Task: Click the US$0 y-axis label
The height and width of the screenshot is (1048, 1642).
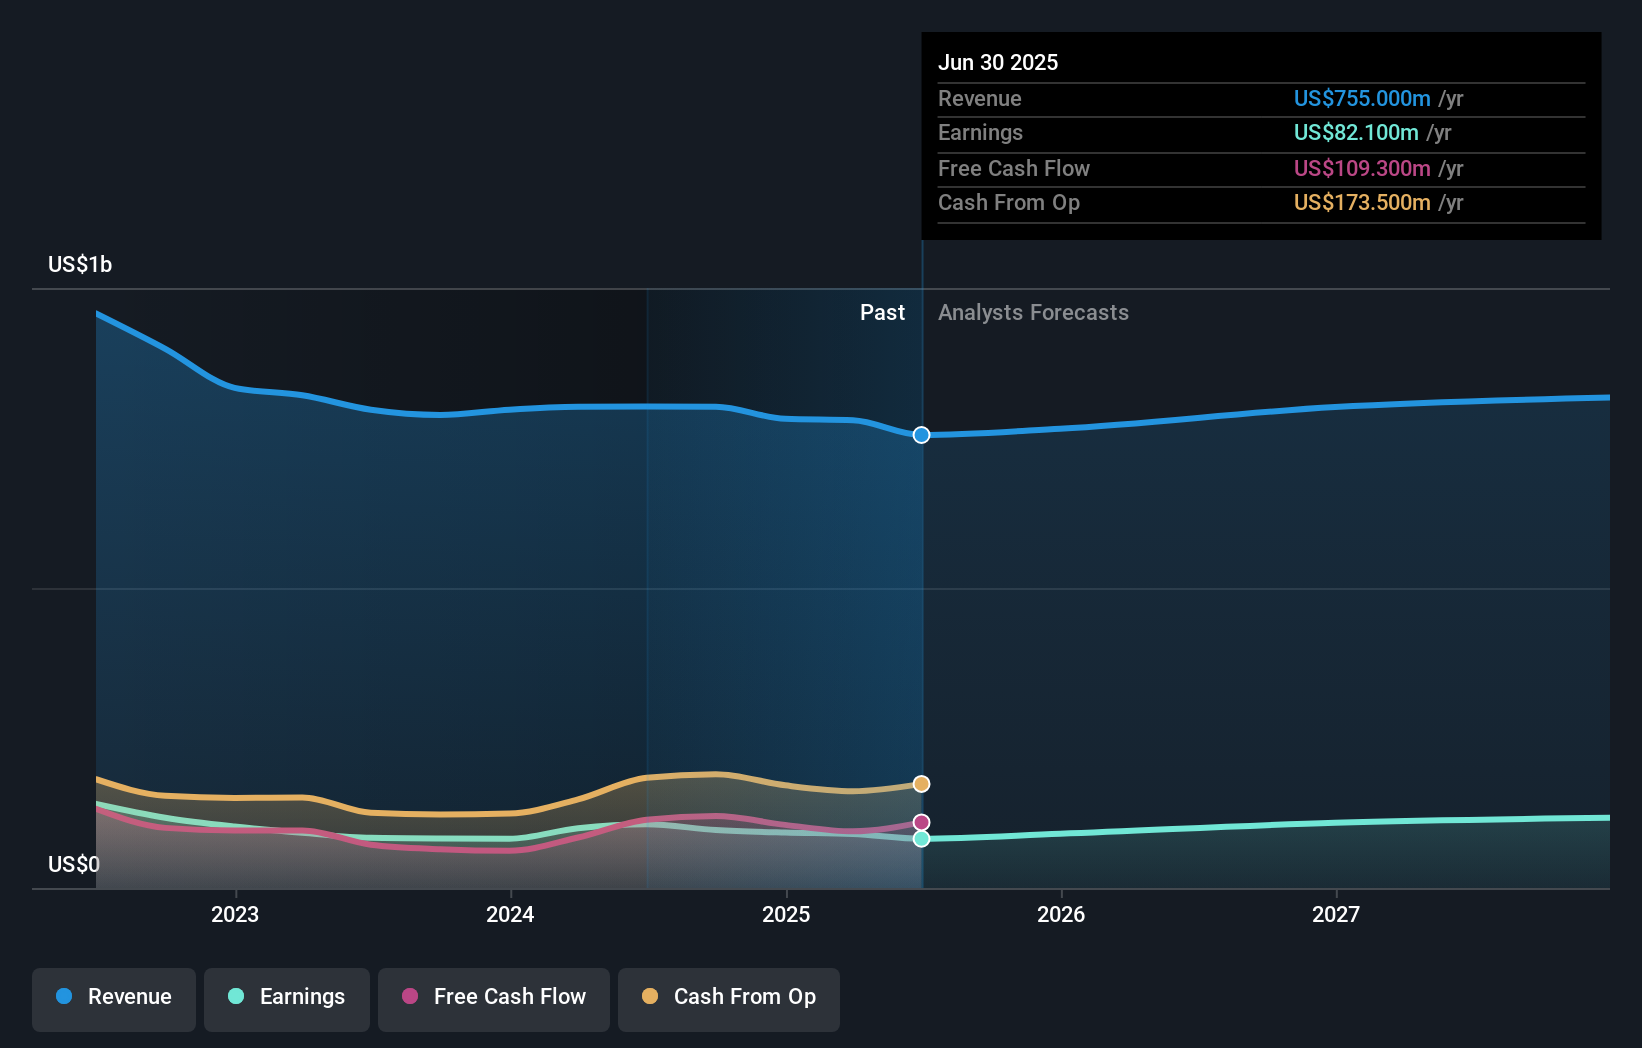Action: pos(74,864)
